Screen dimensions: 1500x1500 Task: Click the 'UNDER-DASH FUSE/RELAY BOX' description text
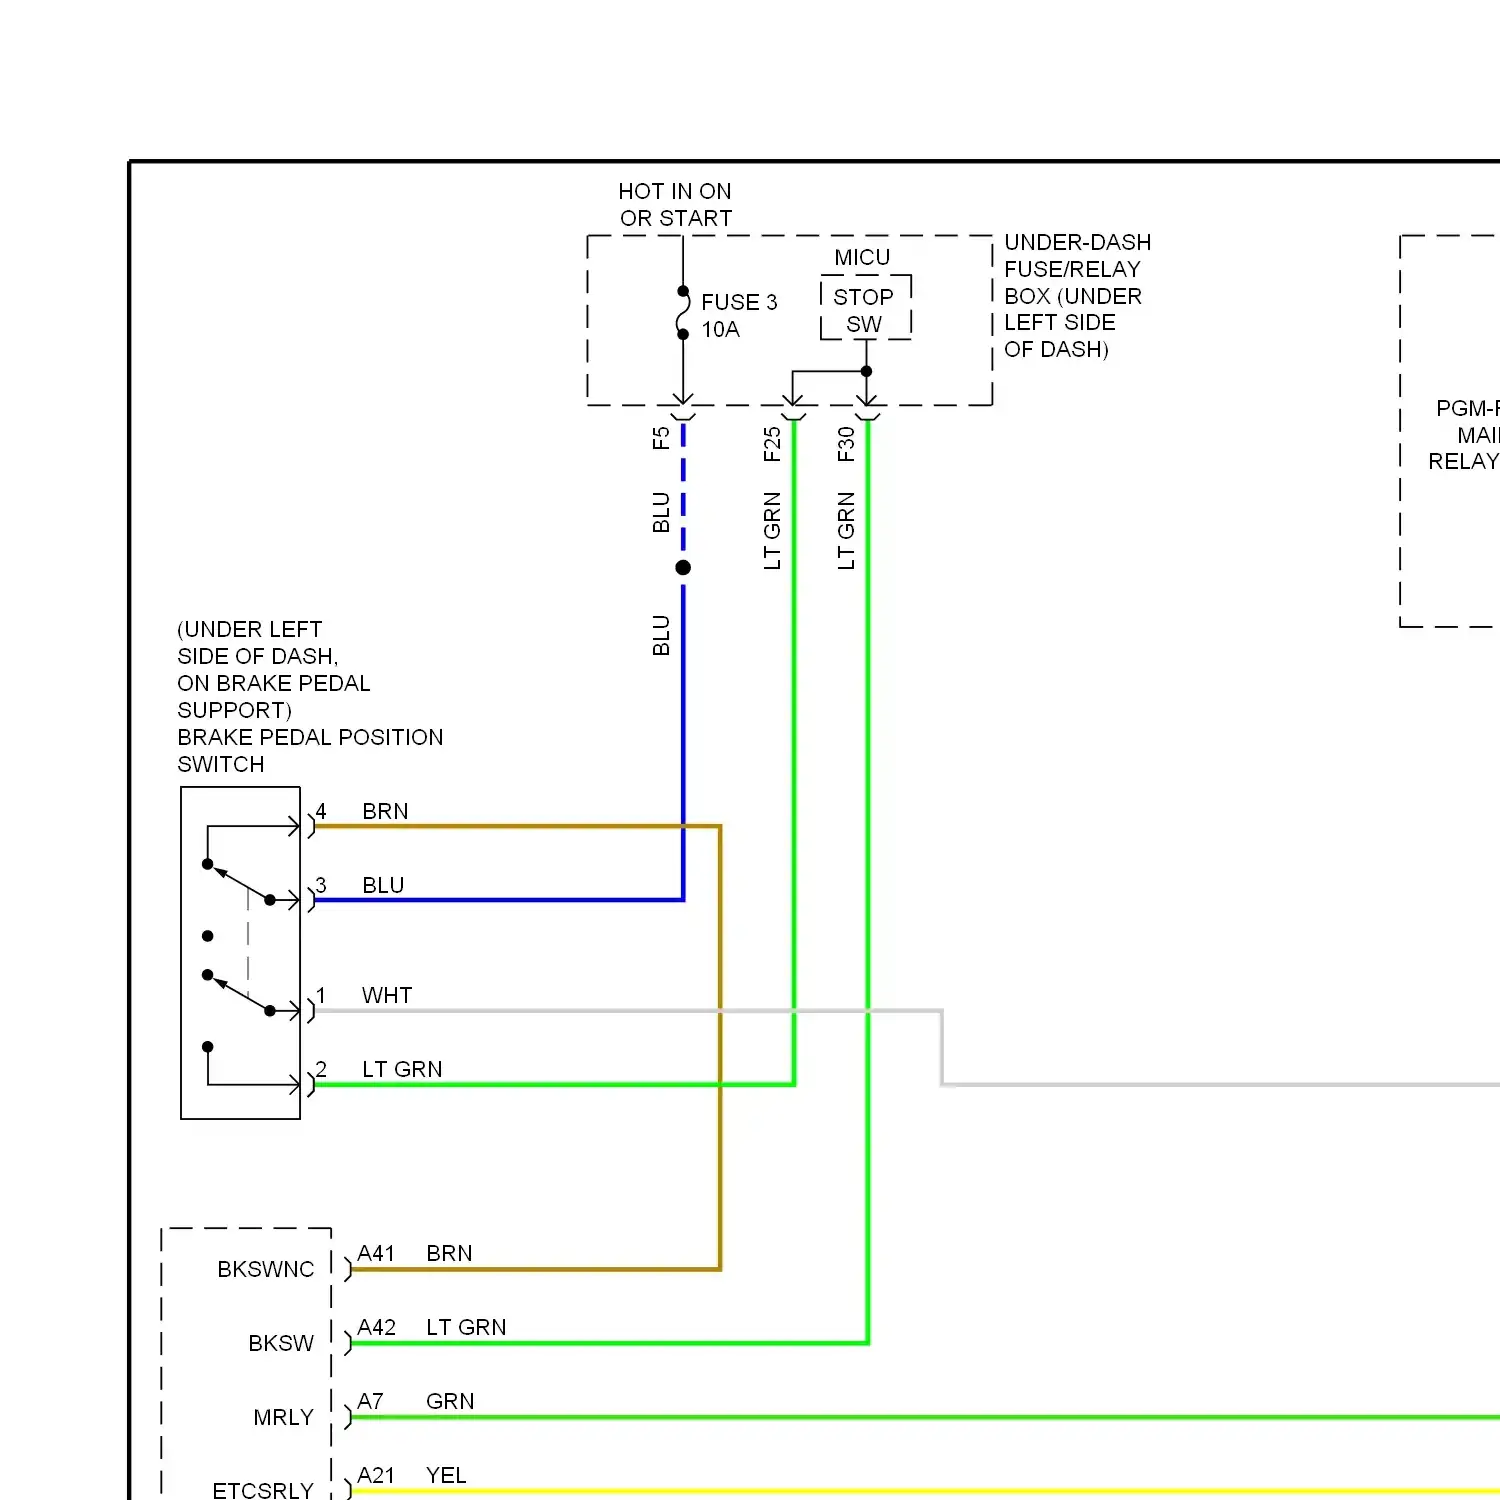pos(1077,296)
